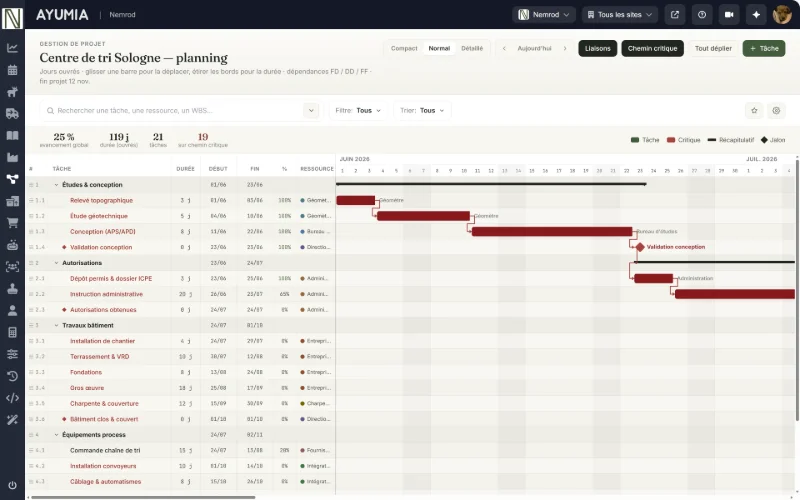Open the sliders settings sidebar icon
The image size is (800, 500).
click(12, 354)
